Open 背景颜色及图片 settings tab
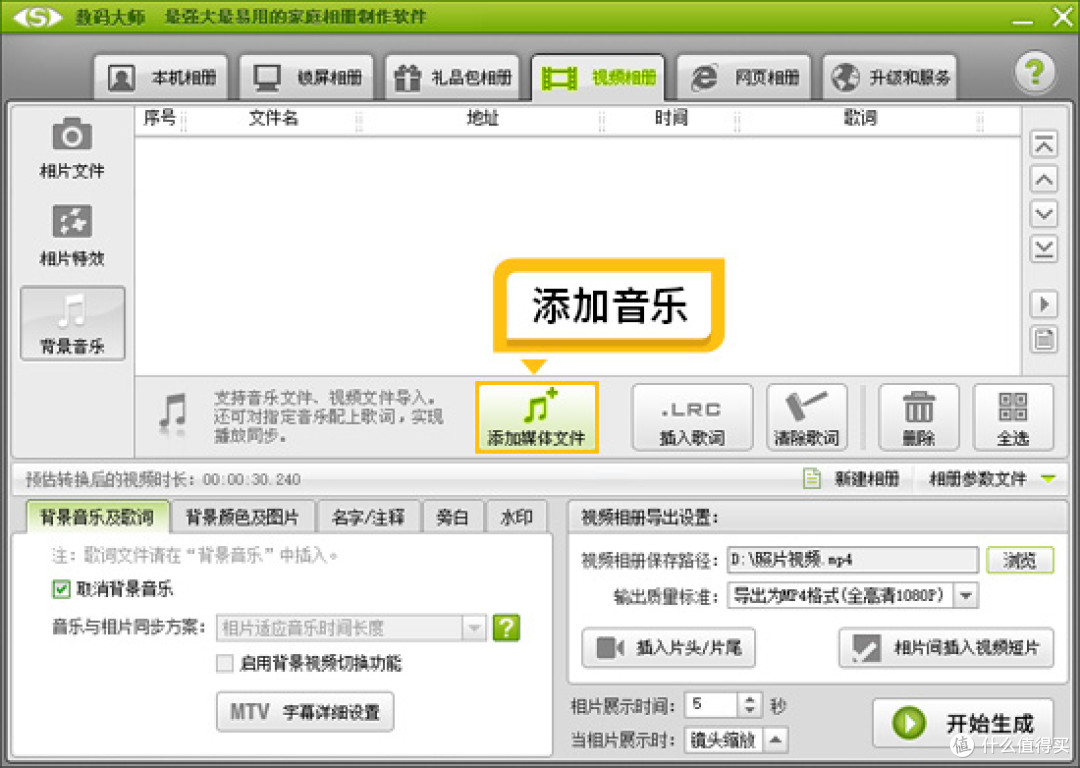The height and width of the screenshot is (768, 1080). pos(242,517)
